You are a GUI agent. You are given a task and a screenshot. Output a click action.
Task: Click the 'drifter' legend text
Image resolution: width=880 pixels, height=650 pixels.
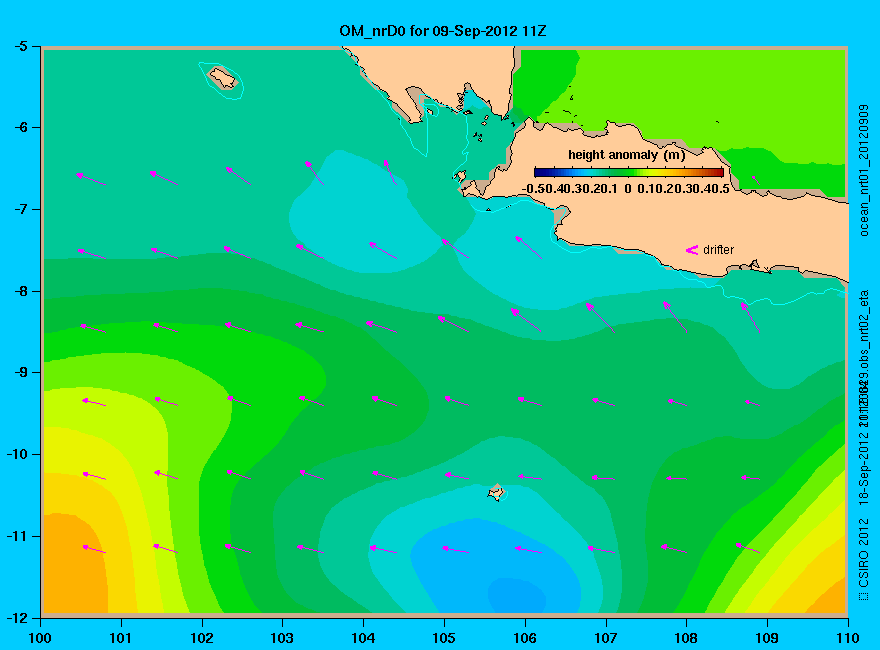(718, 250)
